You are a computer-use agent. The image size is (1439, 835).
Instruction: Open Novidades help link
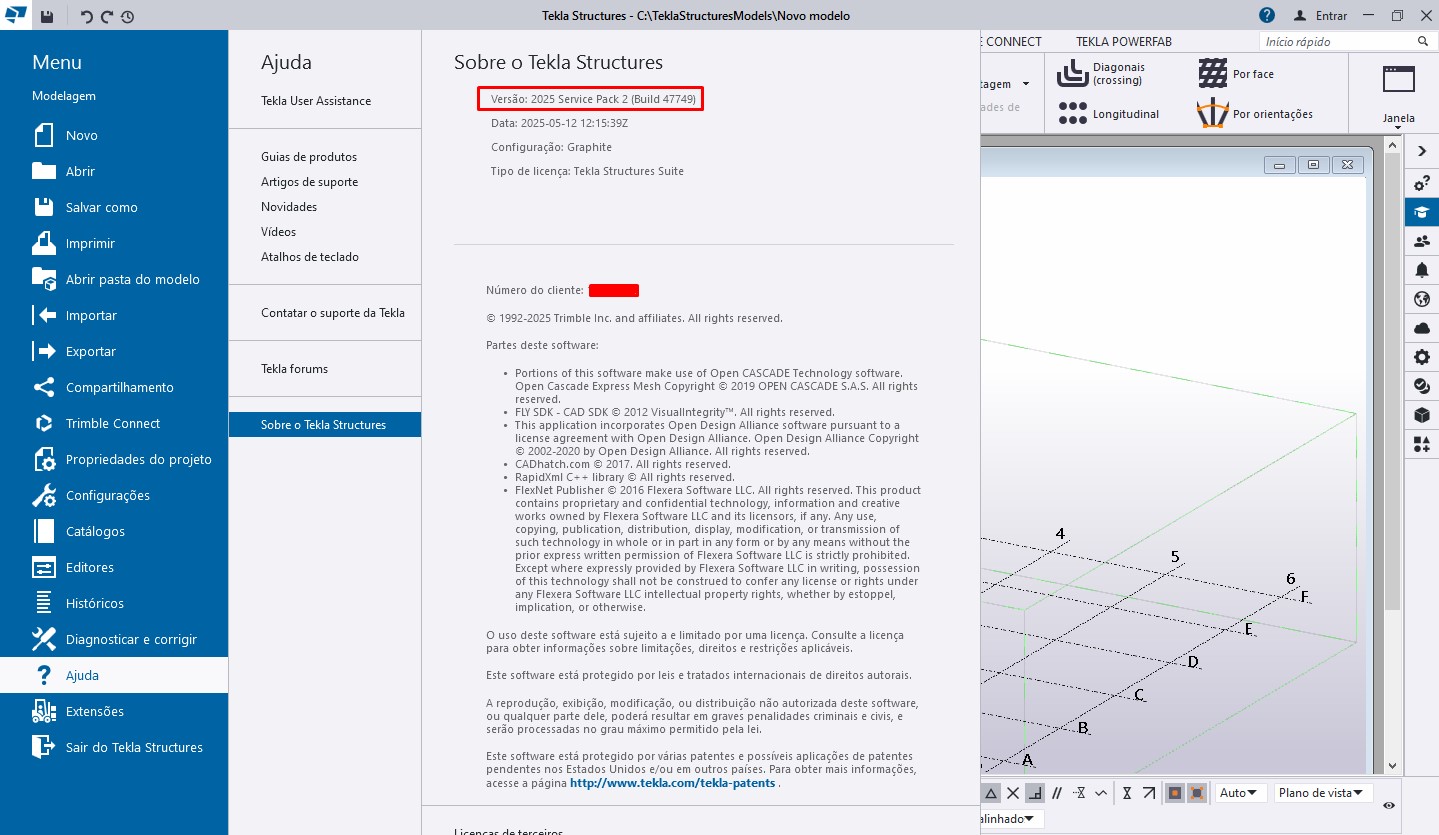[289, 207]
